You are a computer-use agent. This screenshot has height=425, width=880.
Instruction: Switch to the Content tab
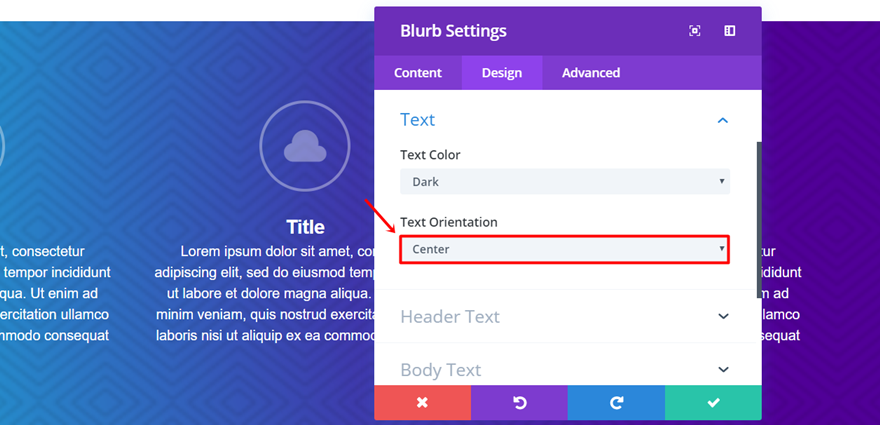pos(418,73)
